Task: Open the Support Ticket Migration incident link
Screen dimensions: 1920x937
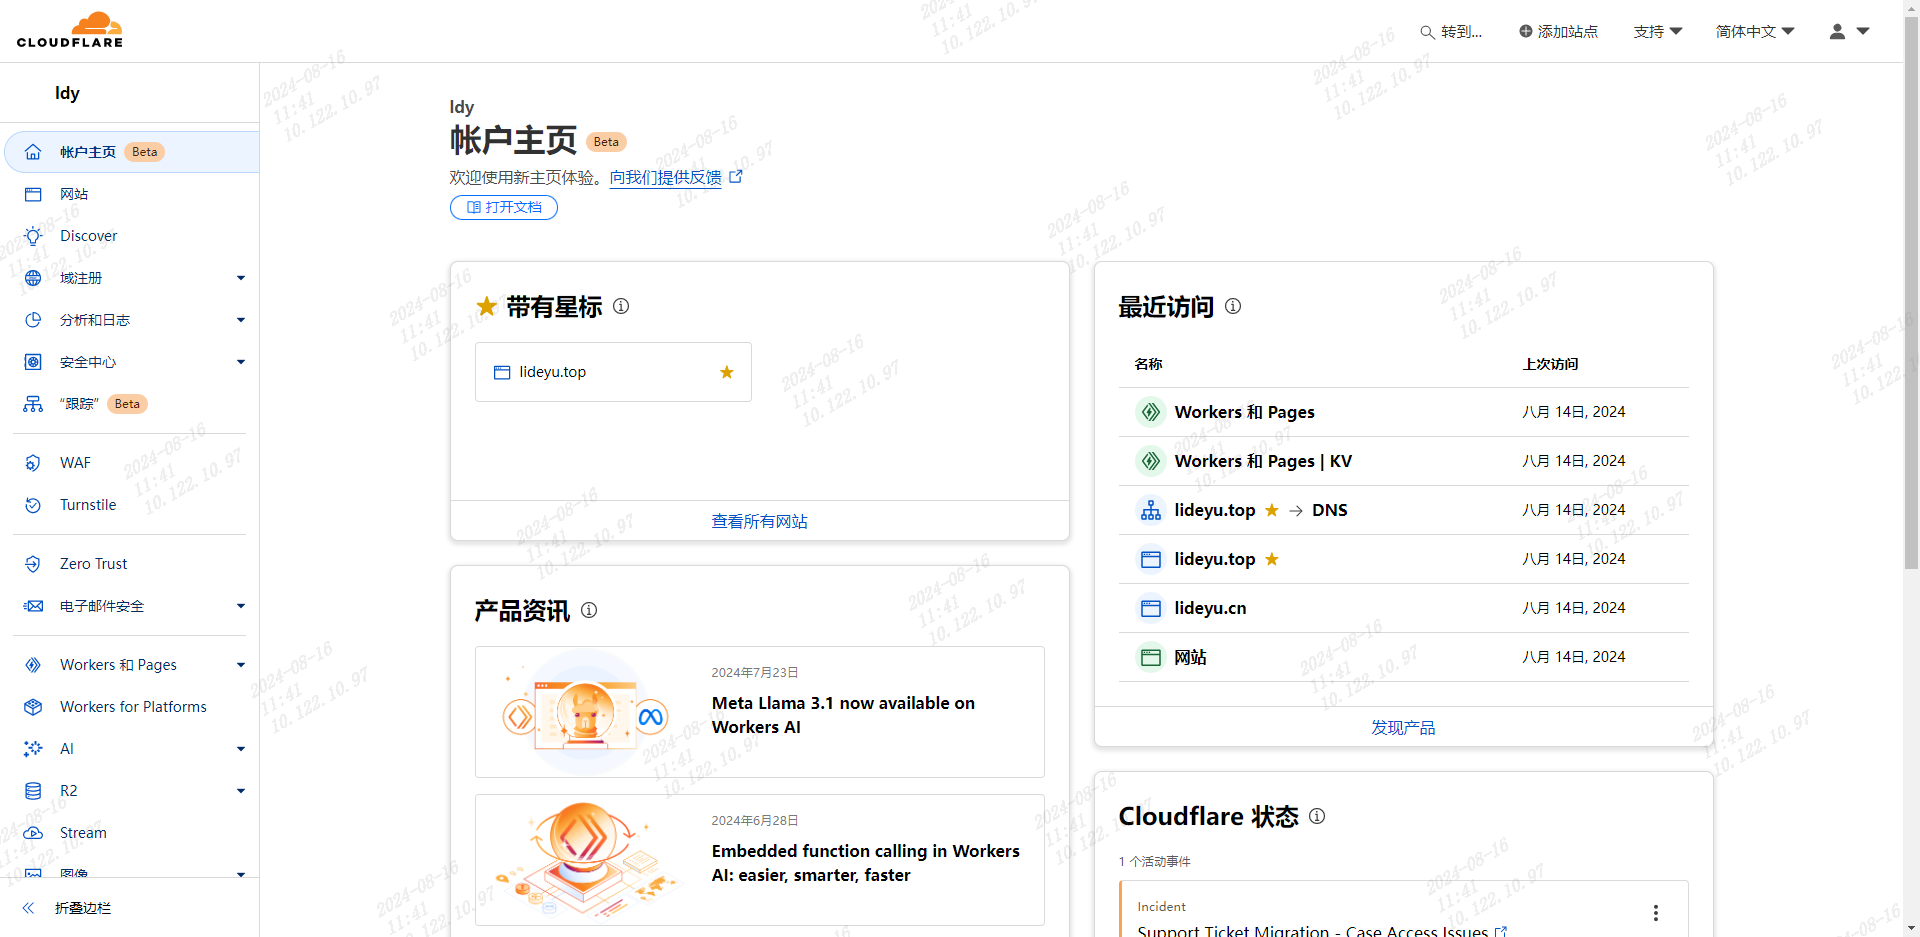Action: [1321, 930]
